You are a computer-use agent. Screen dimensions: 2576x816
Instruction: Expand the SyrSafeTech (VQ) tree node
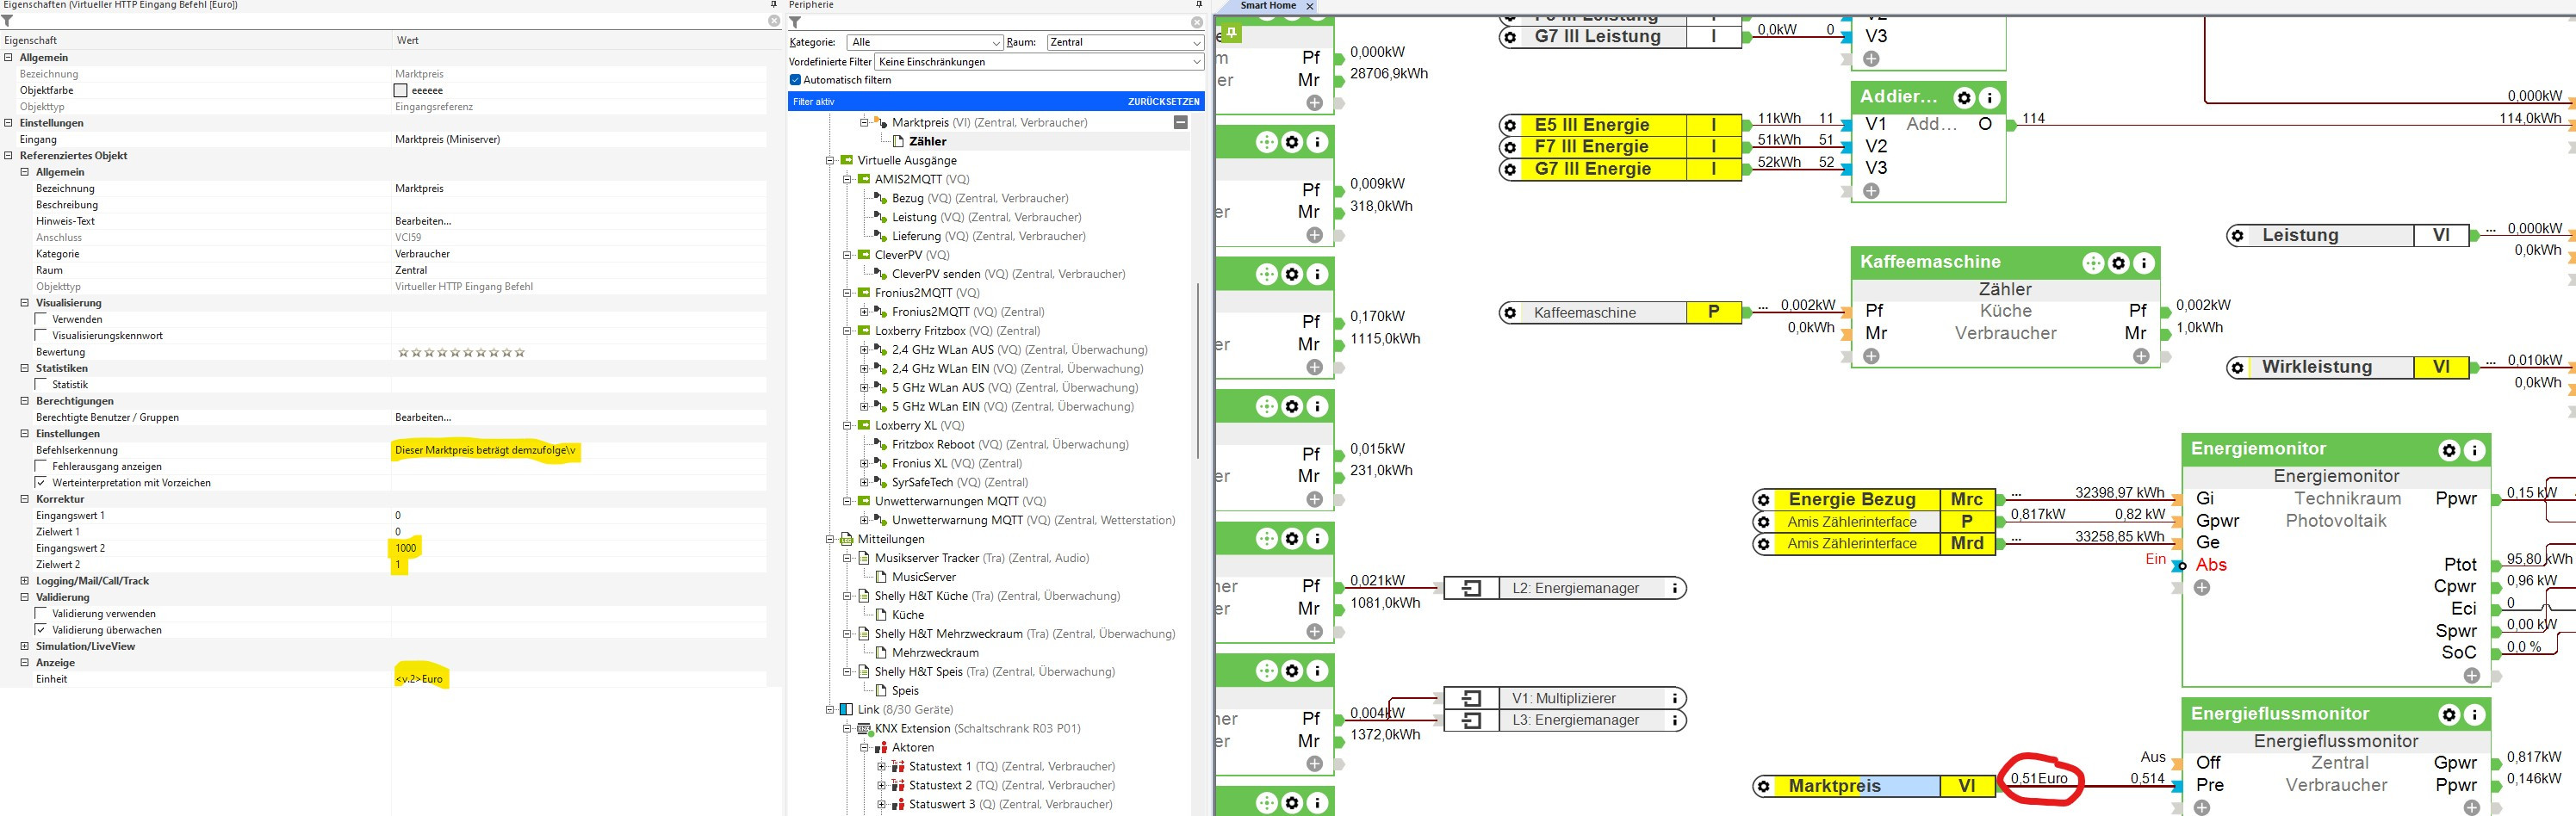(864, 482)
